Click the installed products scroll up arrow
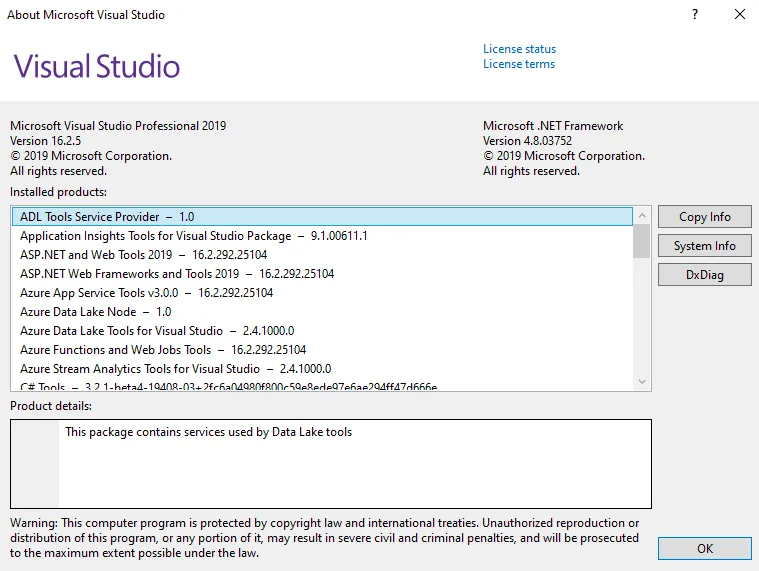This screenshot has height=571, width=759. pos(642,216)
